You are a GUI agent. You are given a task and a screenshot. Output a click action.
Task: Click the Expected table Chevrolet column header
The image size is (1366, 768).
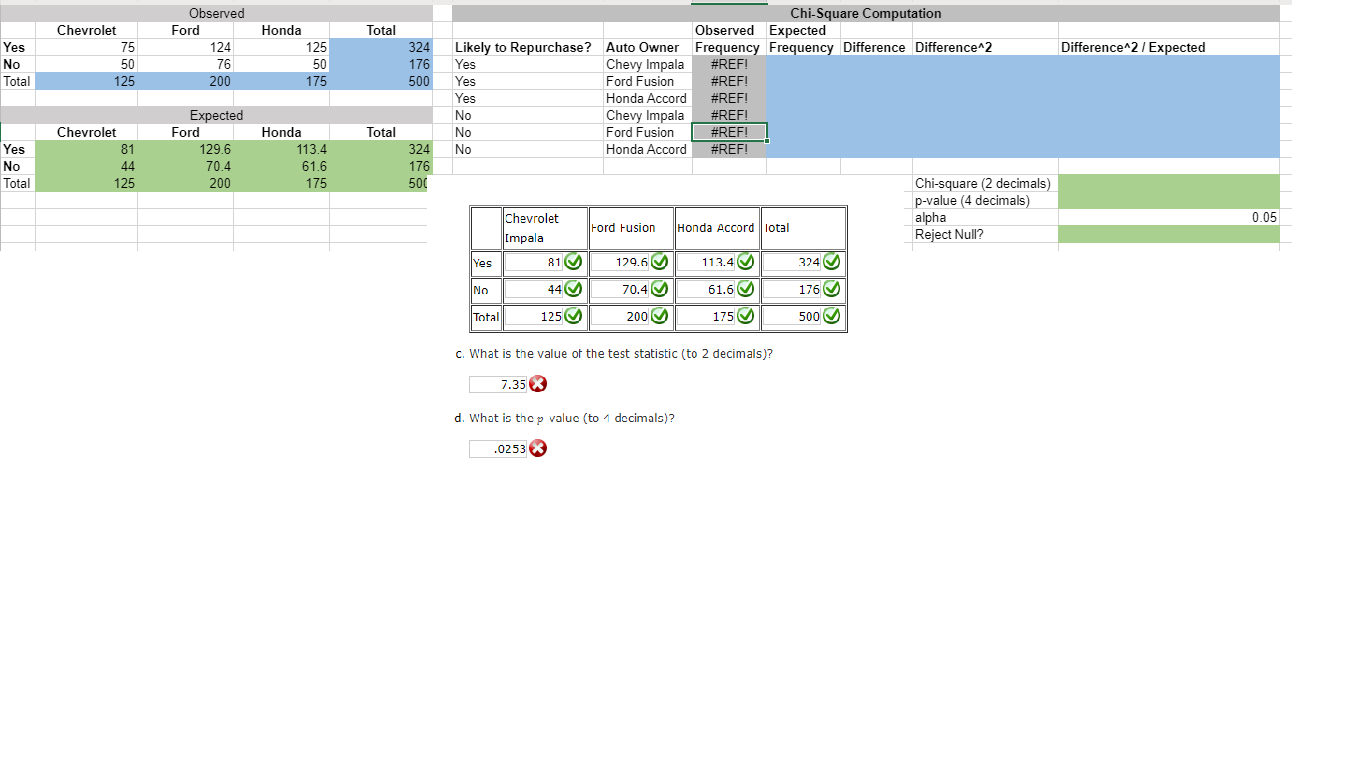coord(87,132)
